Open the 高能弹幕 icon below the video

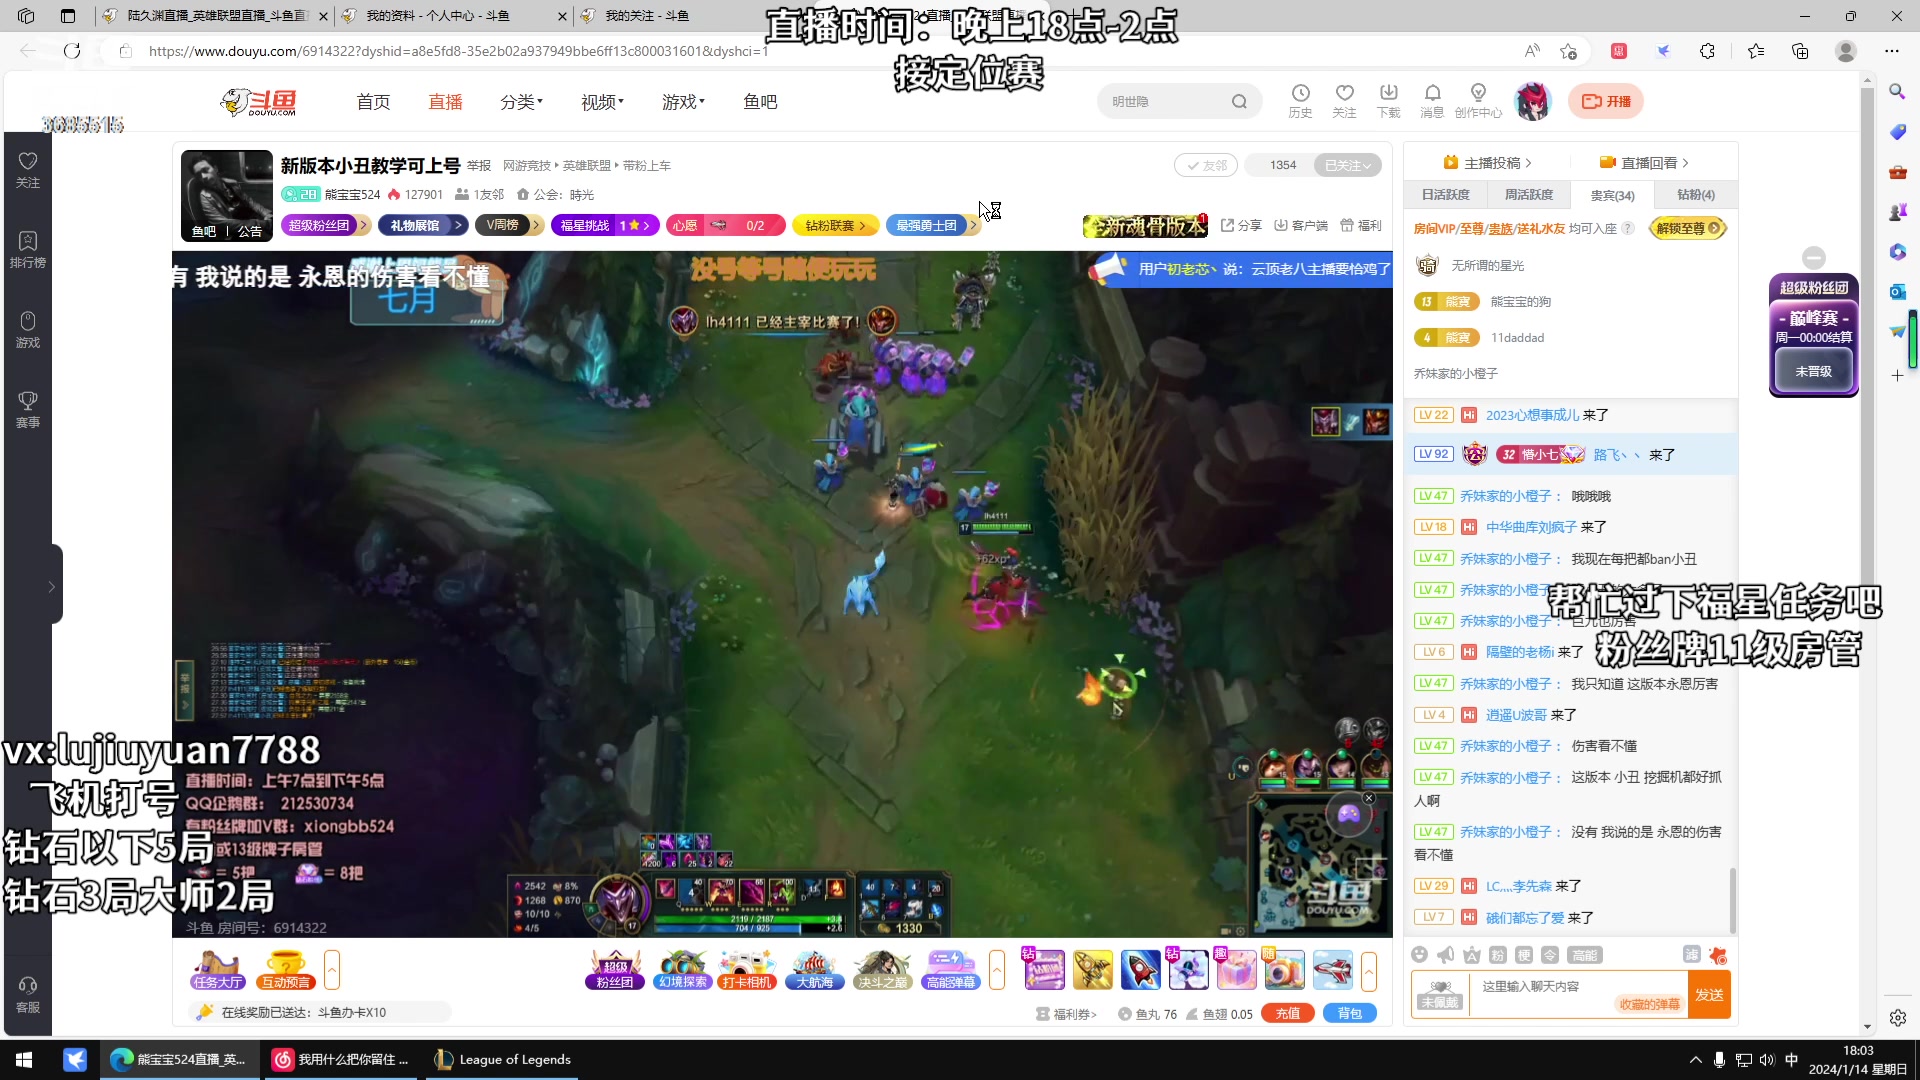[950, 970]
